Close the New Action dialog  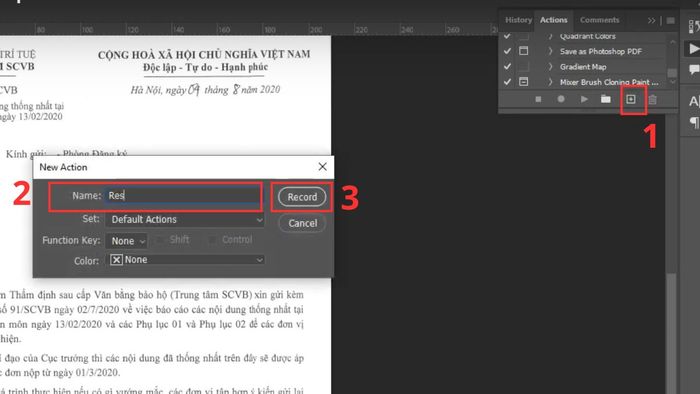[322, 167]
